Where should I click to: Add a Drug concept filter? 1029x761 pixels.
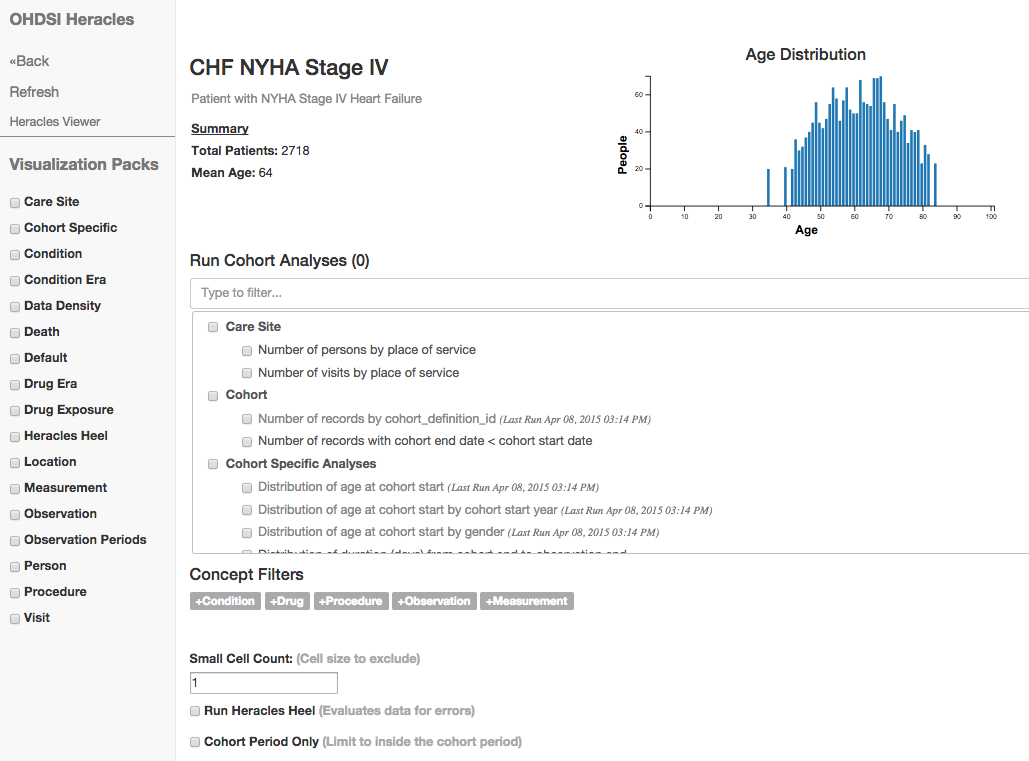coord(287,601)
